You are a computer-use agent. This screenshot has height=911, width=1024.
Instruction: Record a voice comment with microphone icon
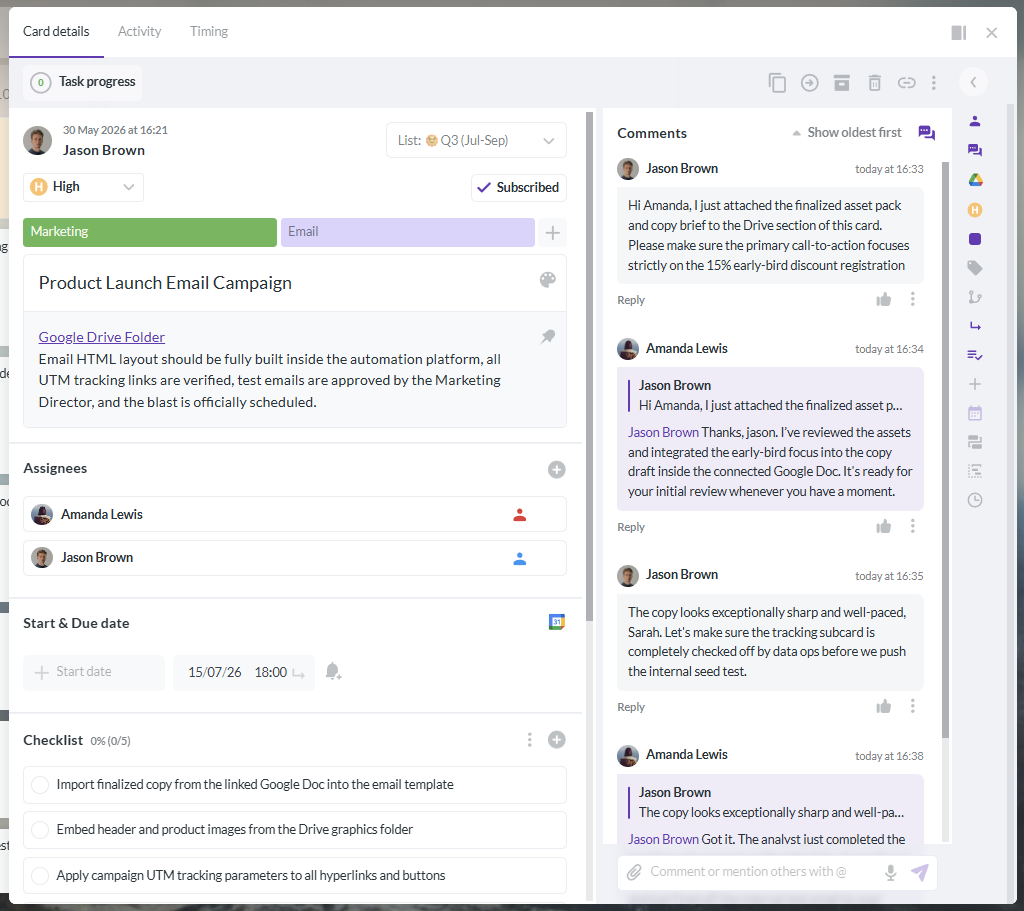coord(890,872)
